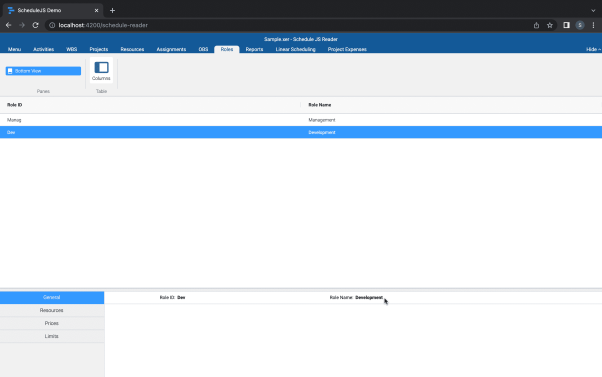Close the ScheduleJS Demo tab
Screen dimensions: 602x377
pos(96,10)
